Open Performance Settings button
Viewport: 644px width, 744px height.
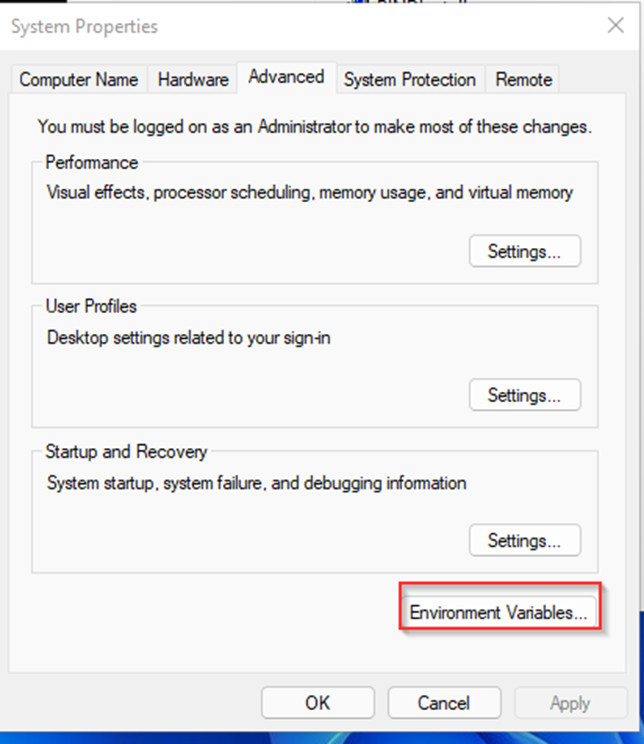tap(525, 251)
